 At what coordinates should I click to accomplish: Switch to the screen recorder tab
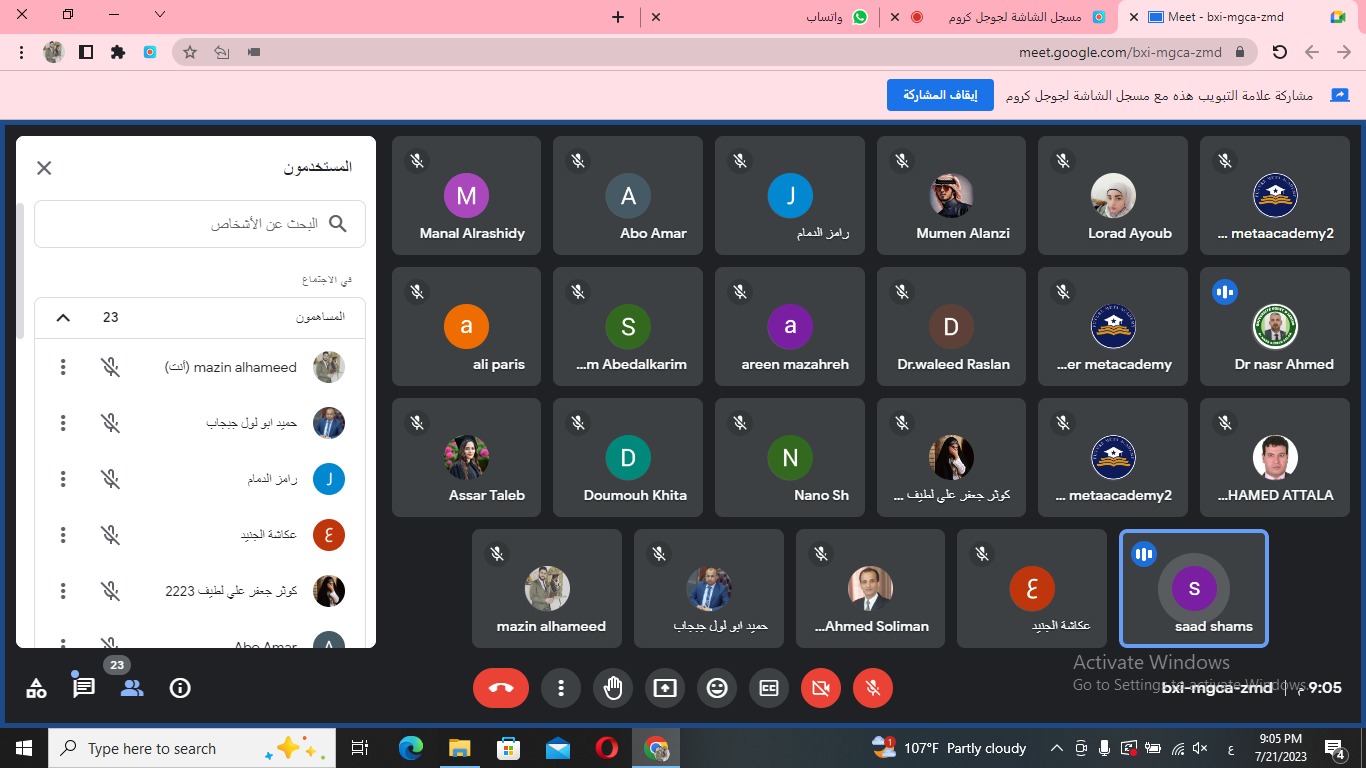pos(1010,17)
